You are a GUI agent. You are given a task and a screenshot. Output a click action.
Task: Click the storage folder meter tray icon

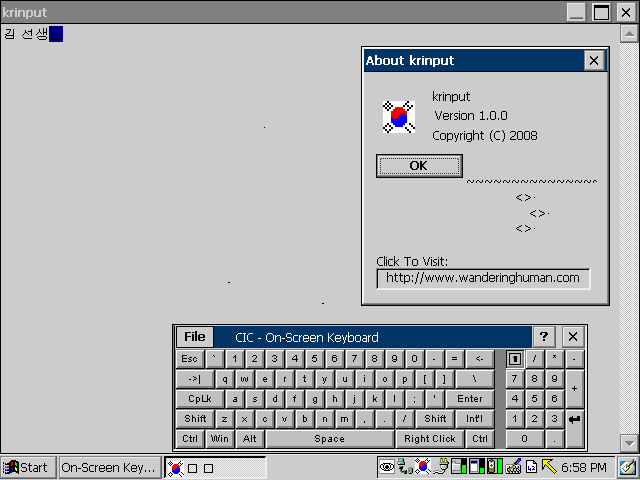(459, 467)
